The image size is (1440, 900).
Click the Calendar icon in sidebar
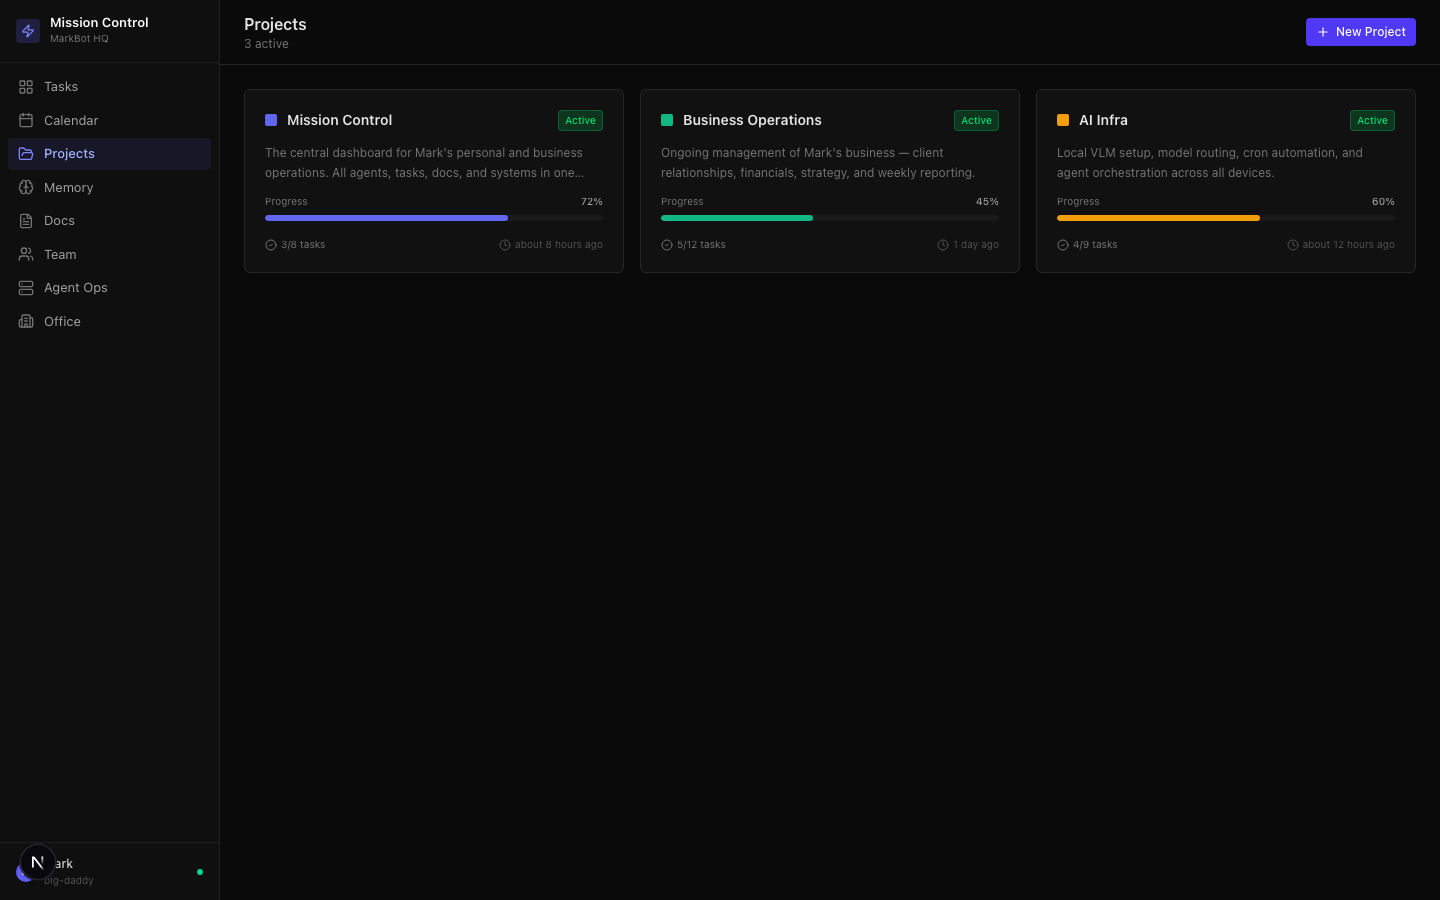click(26, 120)
